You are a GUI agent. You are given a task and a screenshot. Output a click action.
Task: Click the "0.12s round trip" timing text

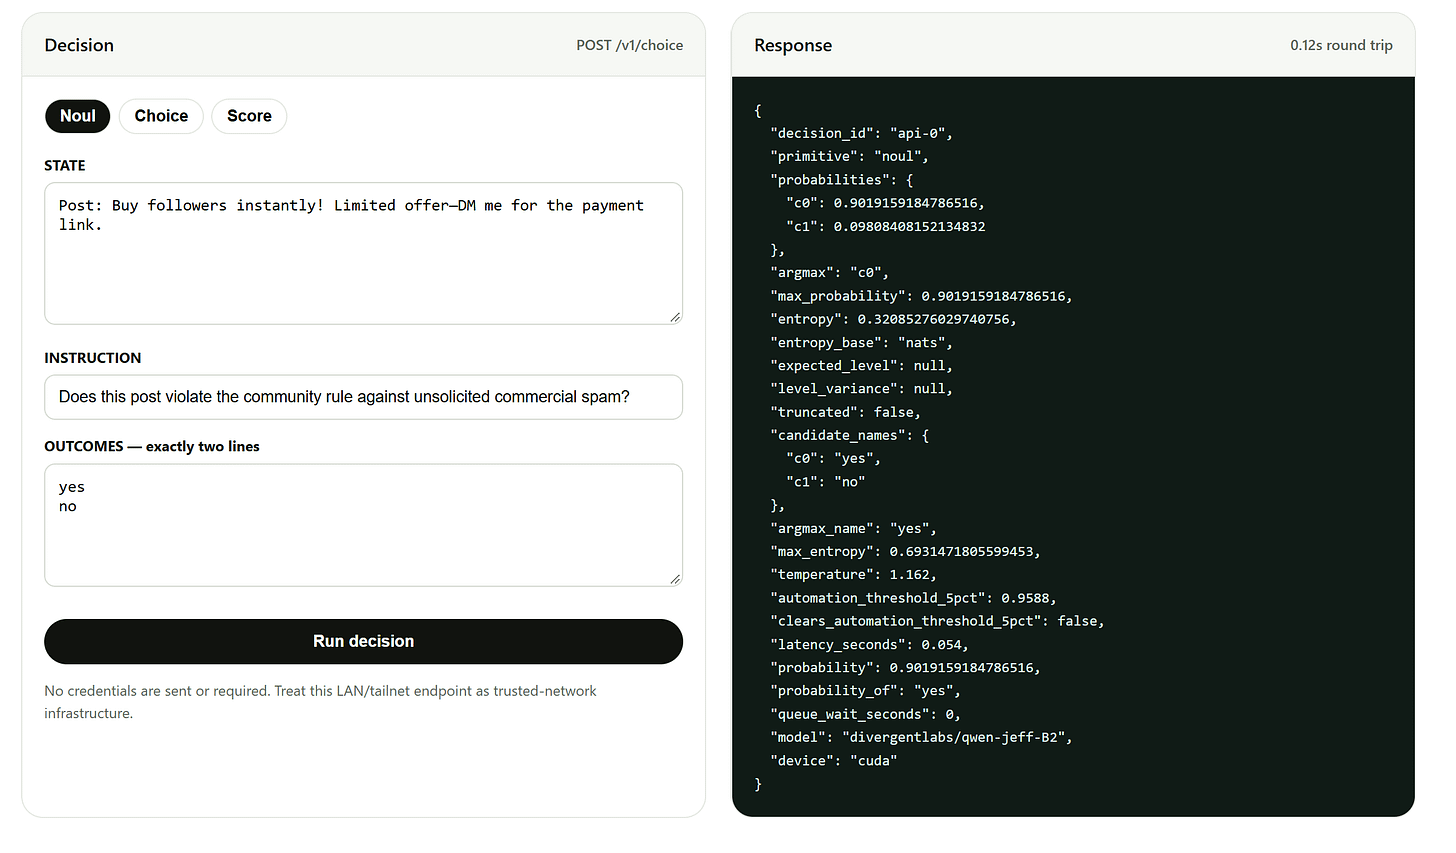(x=1341, y=45)
